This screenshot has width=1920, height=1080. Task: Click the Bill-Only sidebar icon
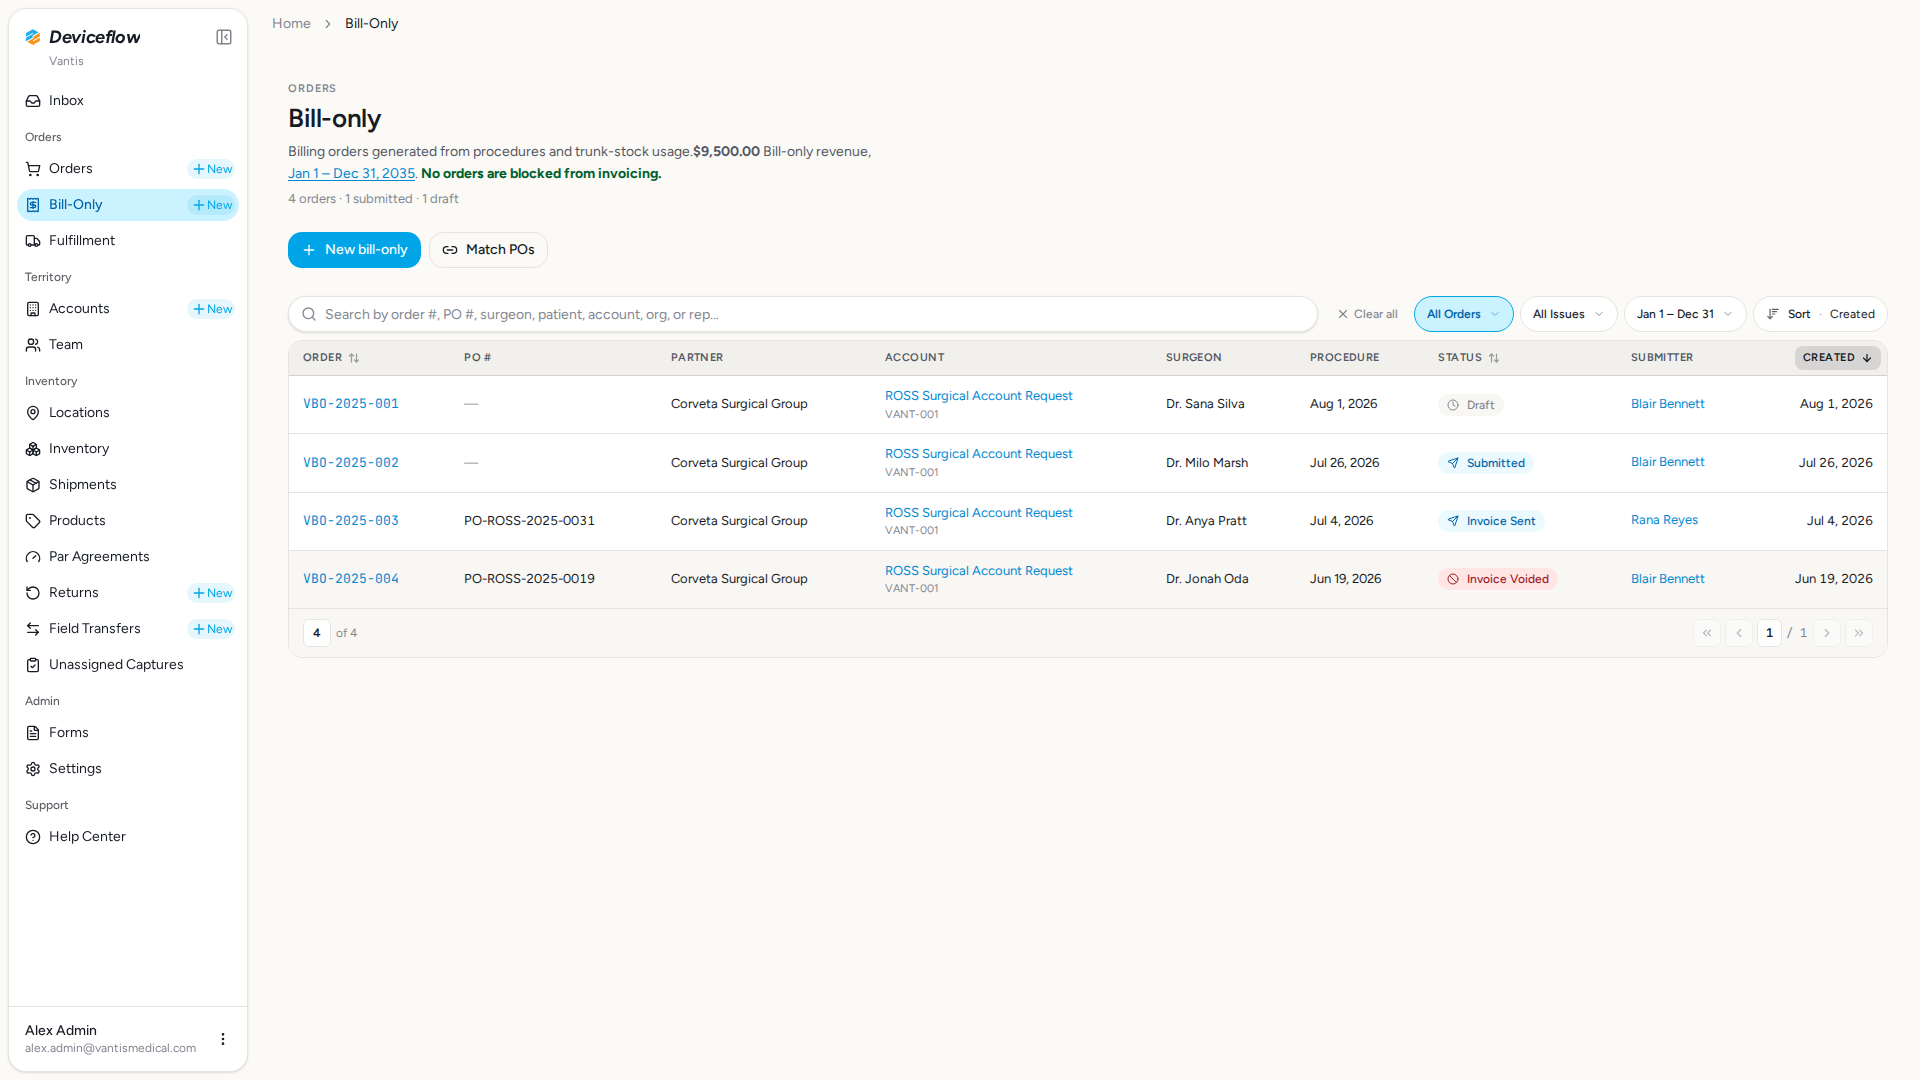[x=33, y=205]
